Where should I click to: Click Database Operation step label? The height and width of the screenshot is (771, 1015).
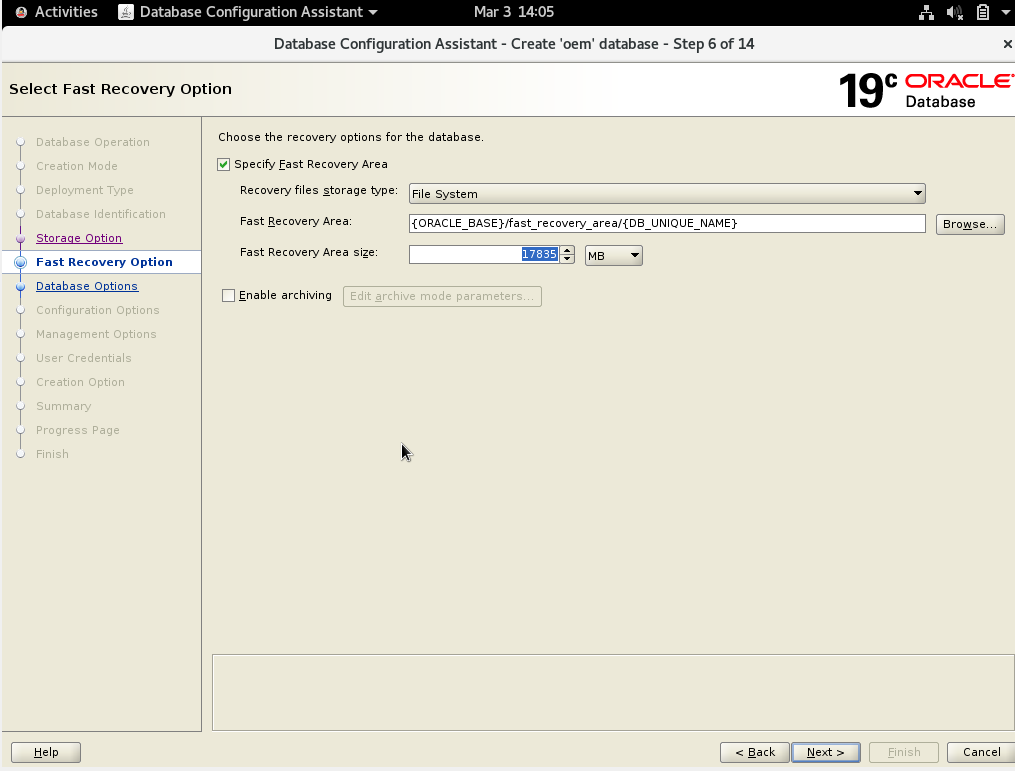point(93,142)
